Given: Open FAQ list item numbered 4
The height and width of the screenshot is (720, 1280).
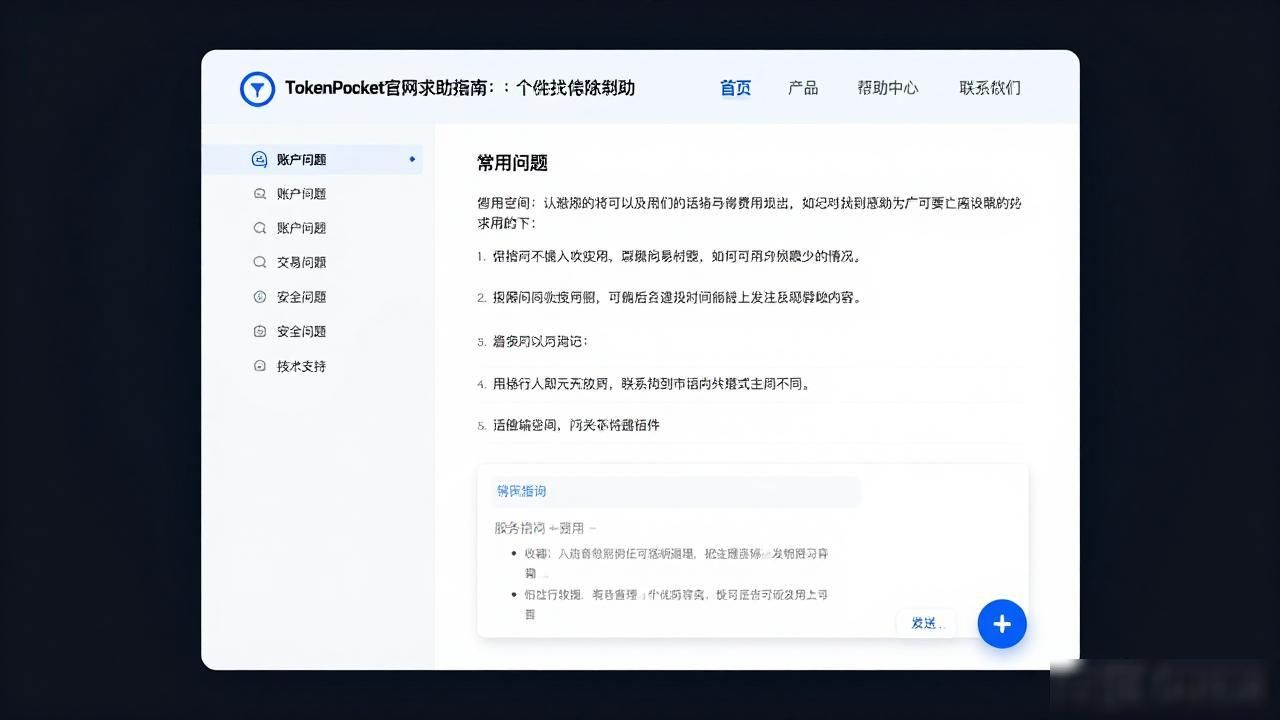Looking at the screenshot, I should pyautogui.click(x=643, y=383).
